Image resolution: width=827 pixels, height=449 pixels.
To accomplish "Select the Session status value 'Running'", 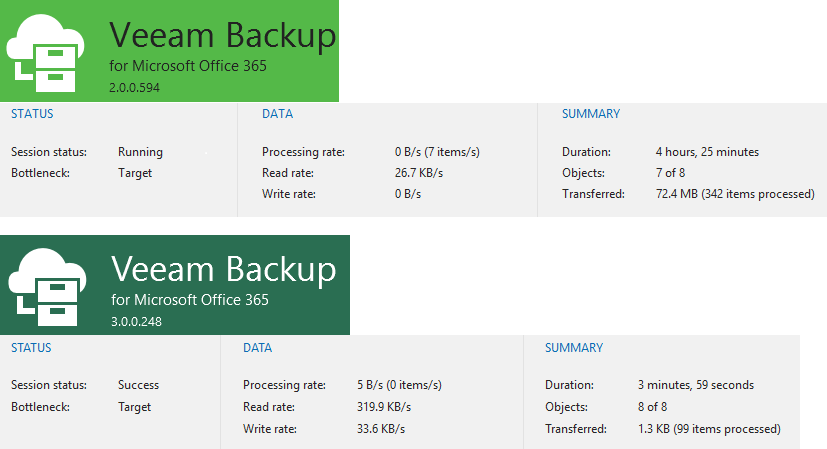I will click(x=140, y=152).
